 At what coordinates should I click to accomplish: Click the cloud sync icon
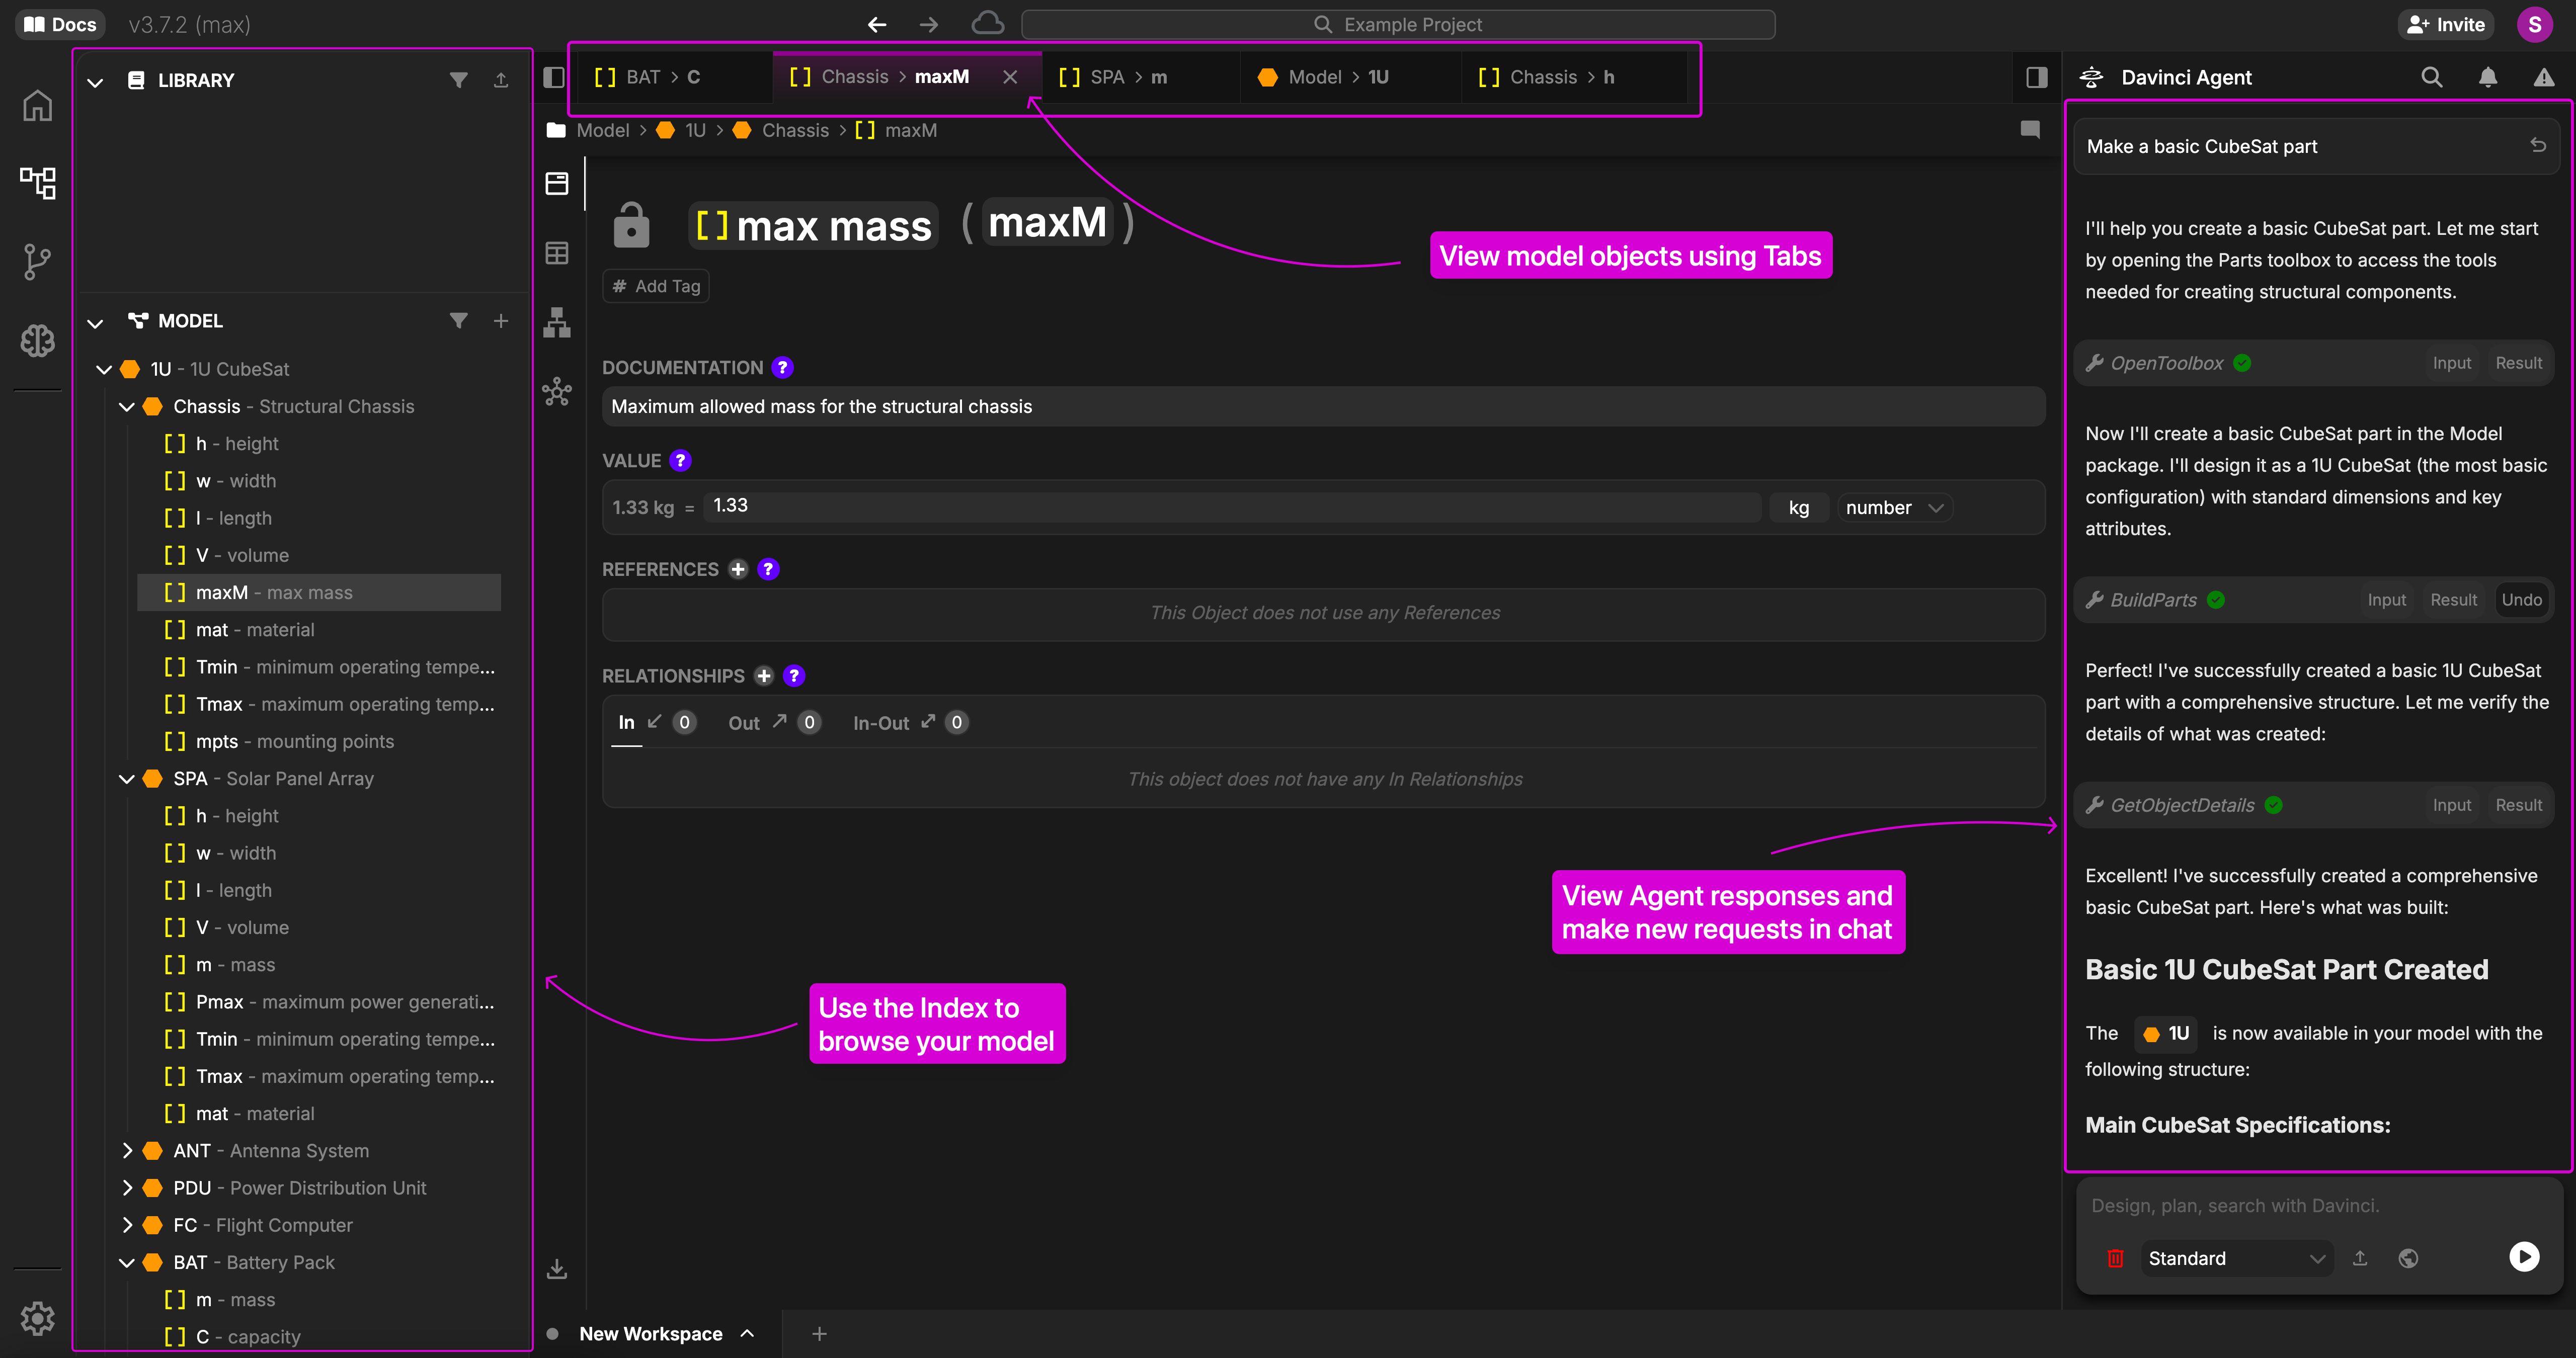click(987, 23)
